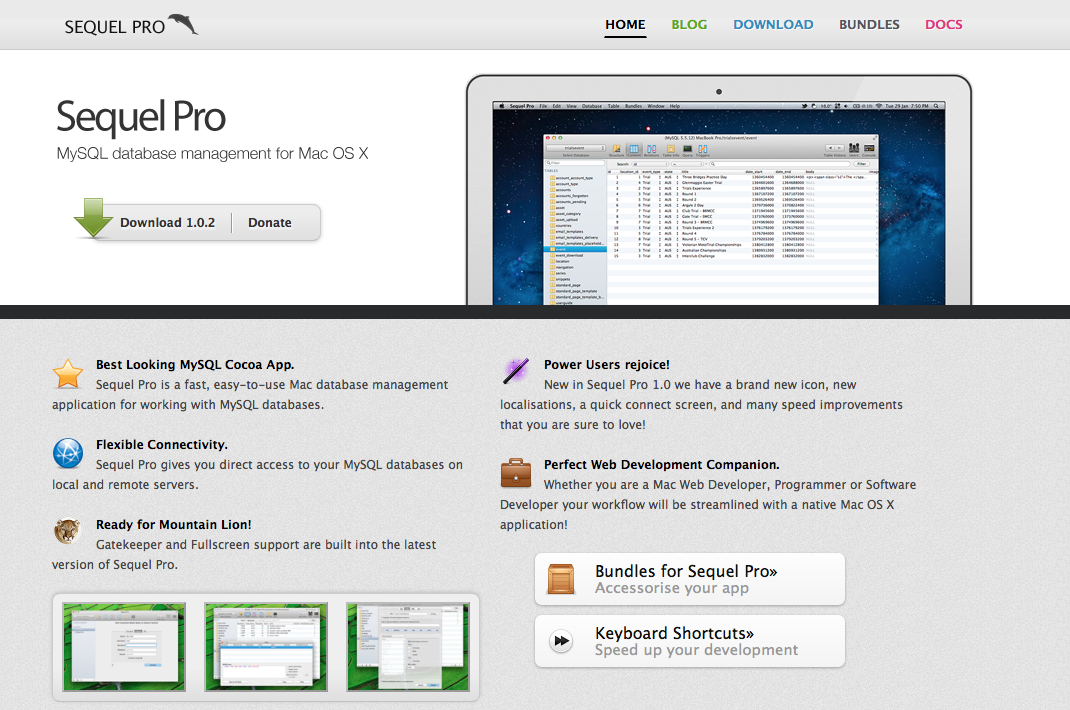Click the Sequel Pro dolphin logo icon
Viewport: 1070px width, 710px height.
click(x=184, y=24)
